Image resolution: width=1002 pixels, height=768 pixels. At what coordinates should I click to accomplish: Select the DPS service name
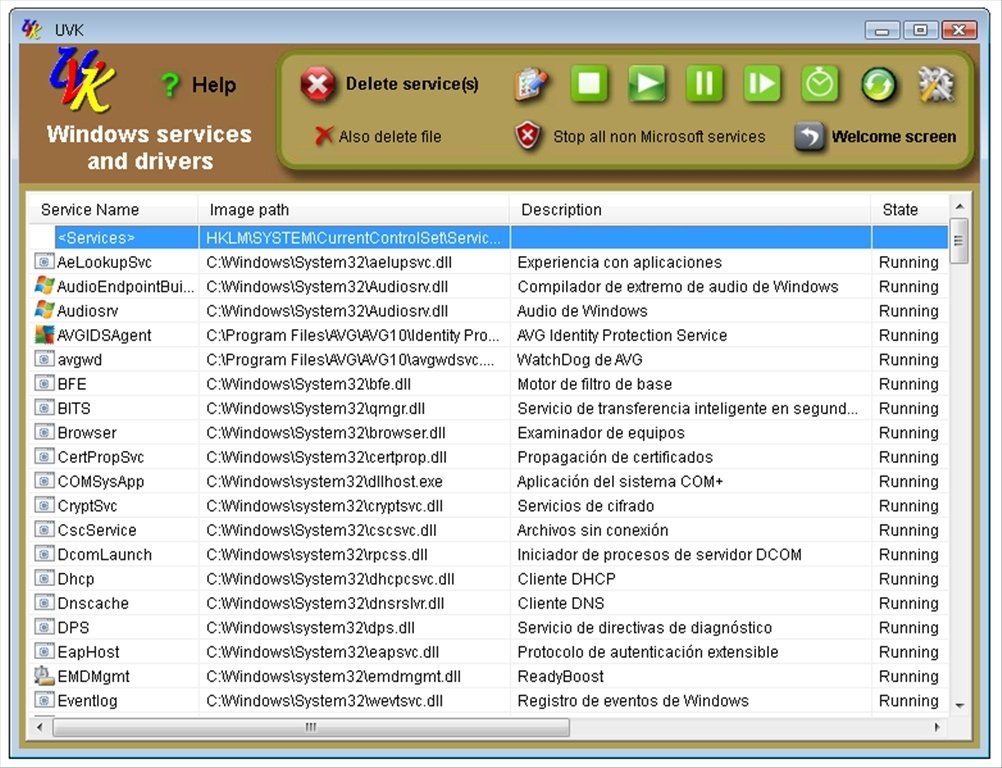(73, 627)
